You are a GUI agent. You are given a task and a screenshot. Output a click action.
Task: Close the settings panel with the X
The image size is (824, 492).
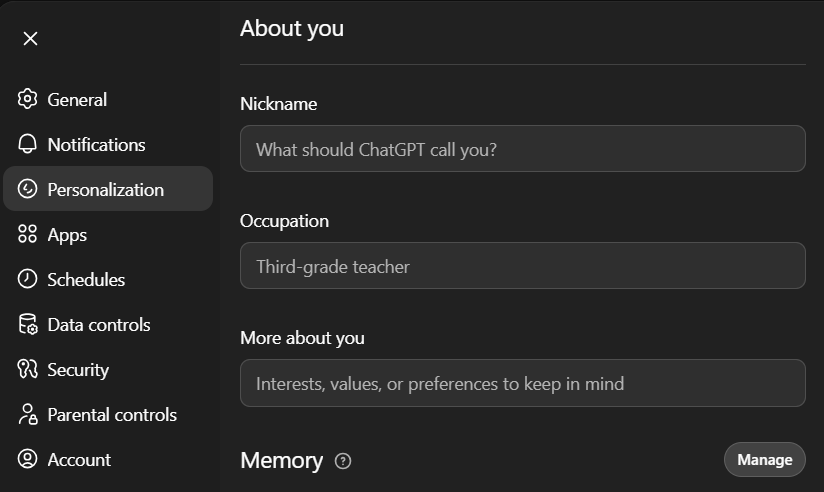[31, 38]
